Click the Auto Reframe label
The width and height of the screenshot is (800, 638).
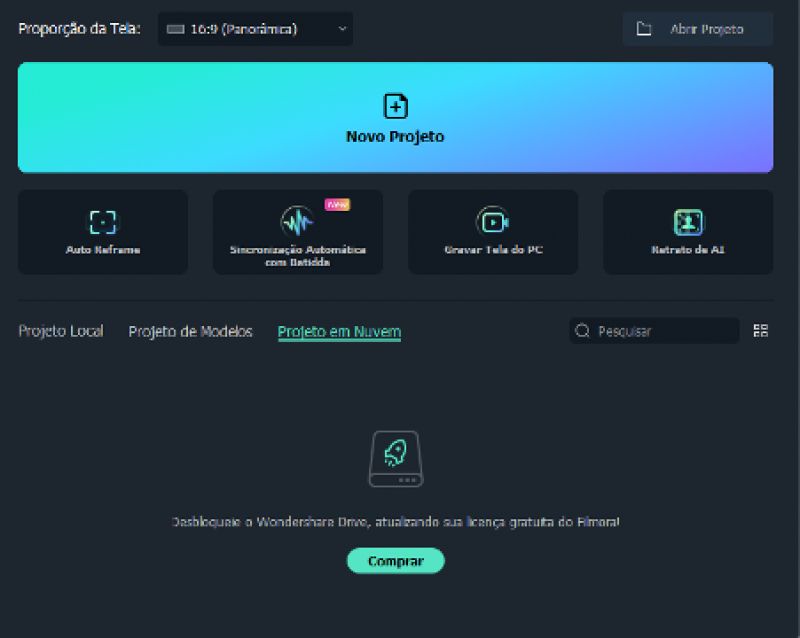click(103, 250)
